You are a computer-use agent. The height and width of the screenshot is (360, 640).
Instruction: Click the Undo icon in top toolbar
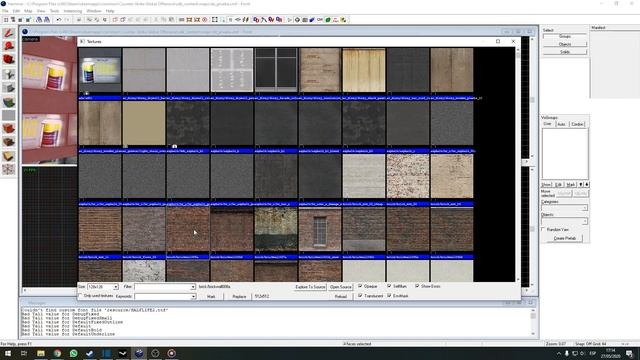[59, 20]
